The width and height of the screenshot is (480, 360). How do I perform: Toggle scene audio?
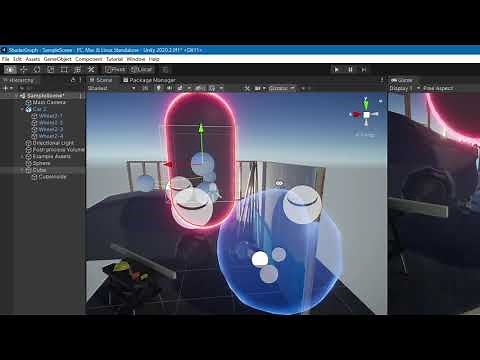pyautogui.click(x=170, y=88)
